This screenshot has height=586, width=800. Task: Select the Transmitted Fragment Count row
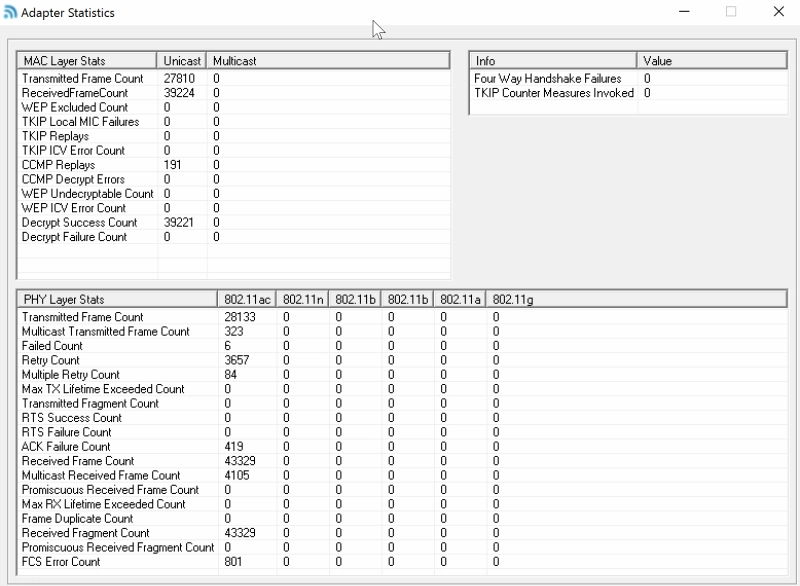click(x=402, y=403)
